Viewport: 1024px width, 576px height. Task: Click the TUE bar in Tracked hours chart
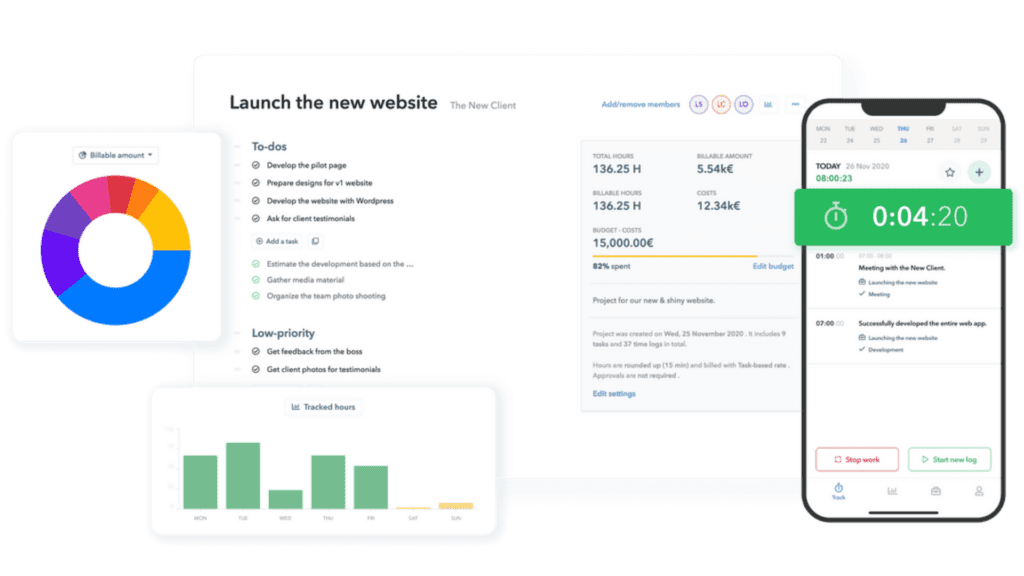(243, 475)
